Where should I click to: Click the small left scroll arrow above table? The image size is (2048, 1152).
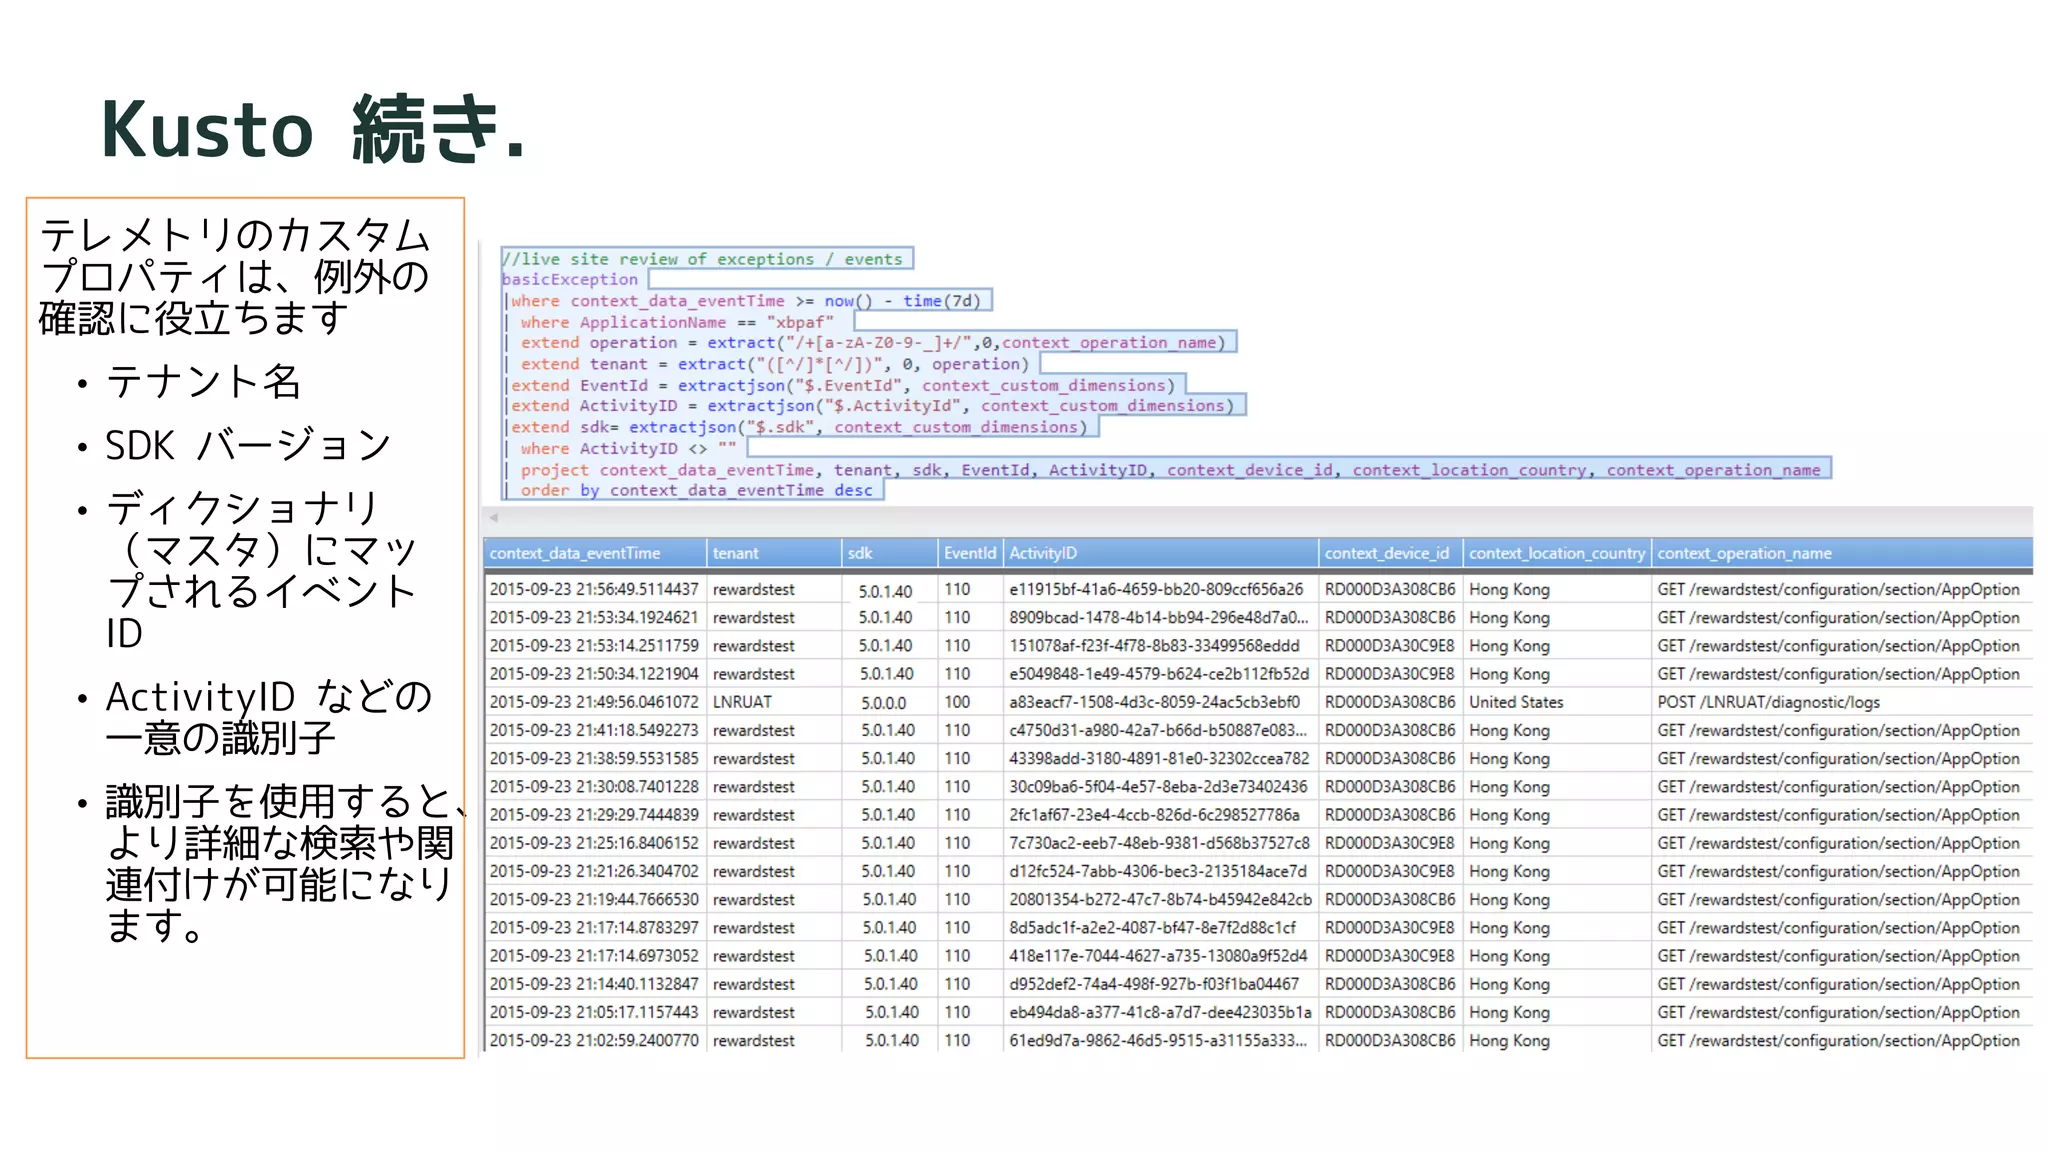pyautogui.click(x=493, y=518)
